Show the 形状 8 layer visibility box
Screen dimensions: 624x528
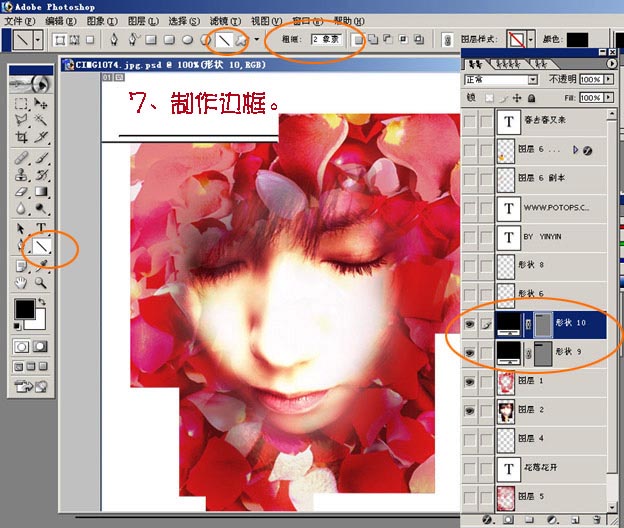[x=470, y=265]
